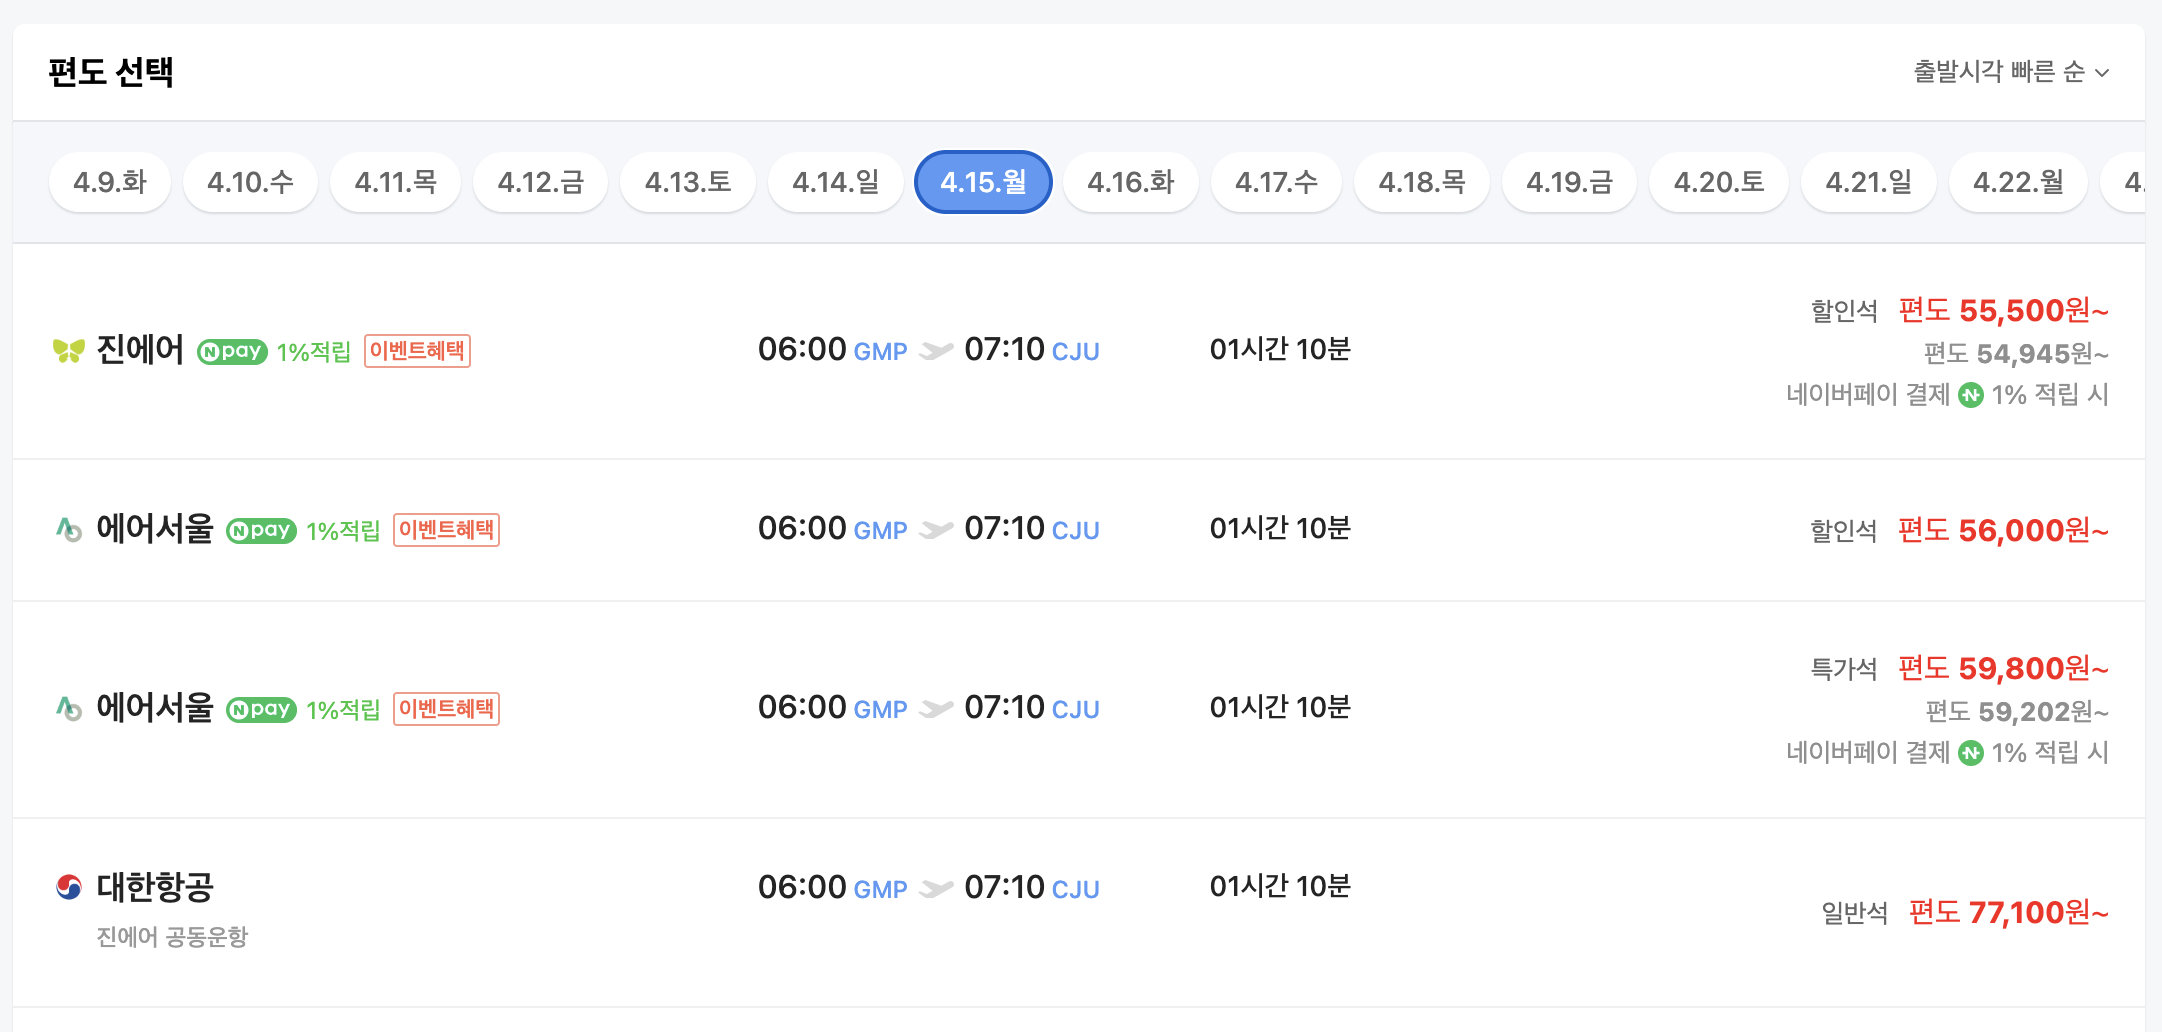Click 이벤트혜택 tag in the 59,800원 row

click(446, 709)
